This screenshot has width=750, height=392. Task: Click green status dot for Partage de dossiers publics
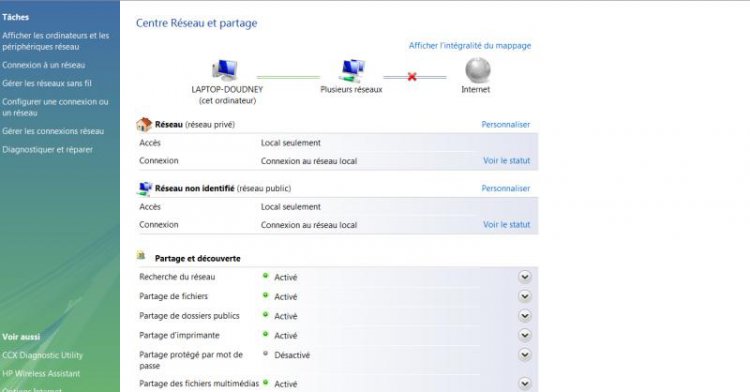pos(265,315)
